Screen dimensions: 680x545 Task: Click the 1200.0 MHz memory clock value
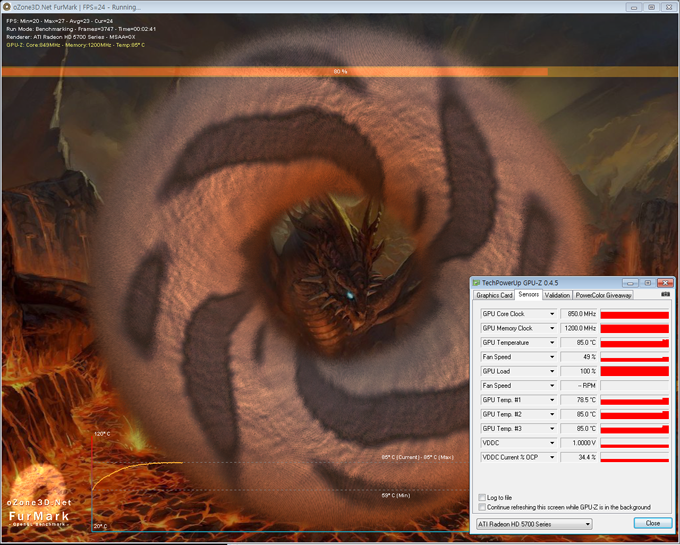tap(579, 328)
